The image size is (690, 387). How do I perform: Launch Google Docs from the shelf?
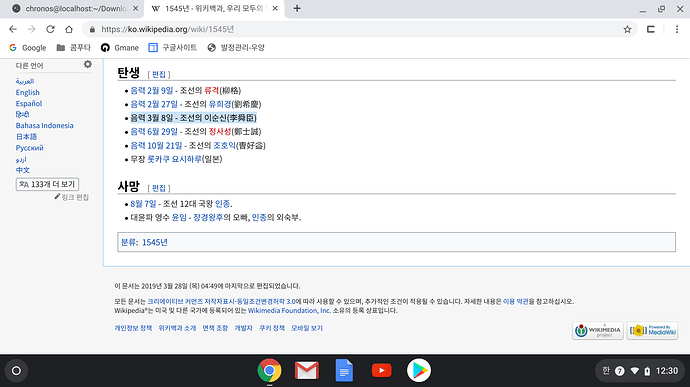point(344,371)
